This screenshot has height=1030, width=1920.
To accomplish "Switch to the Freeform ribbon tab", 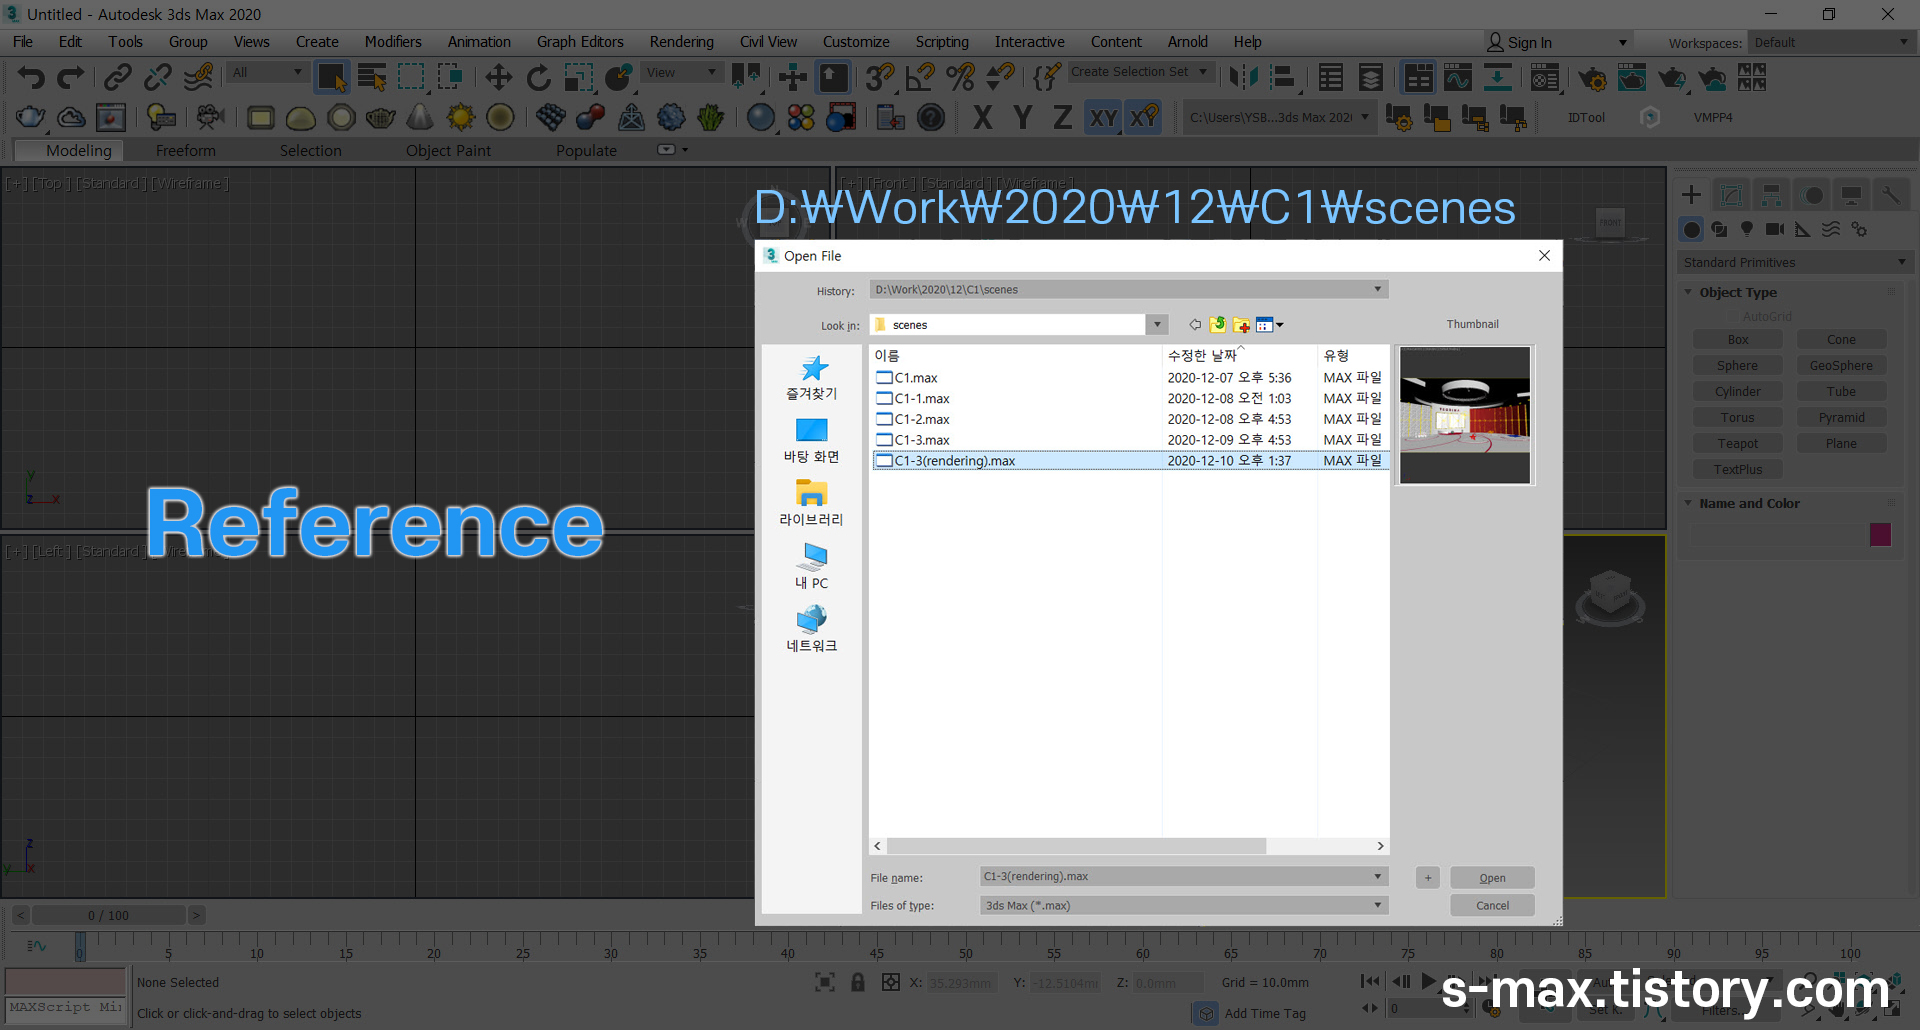I will point(185,151).
